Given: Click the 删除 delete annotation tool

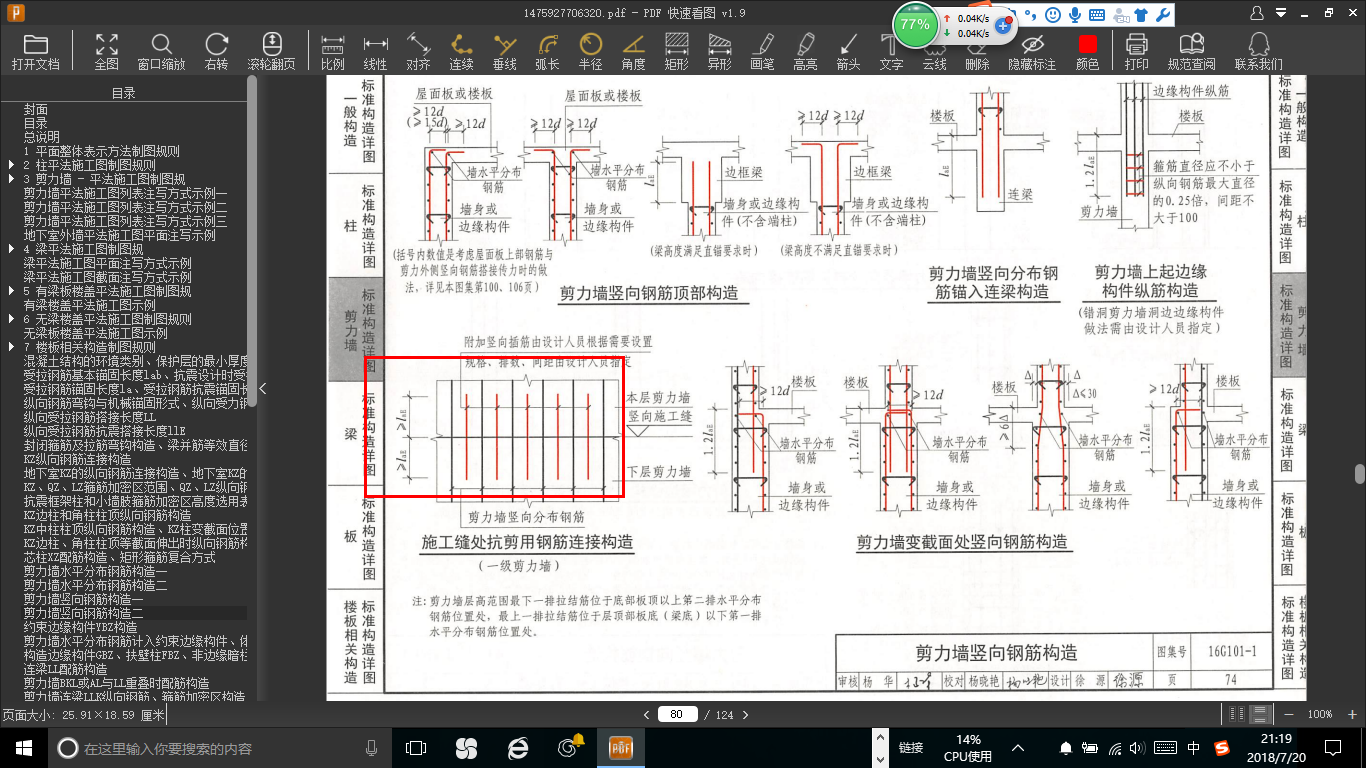Looking at the screenshot, I should click(x=977, y=51).
